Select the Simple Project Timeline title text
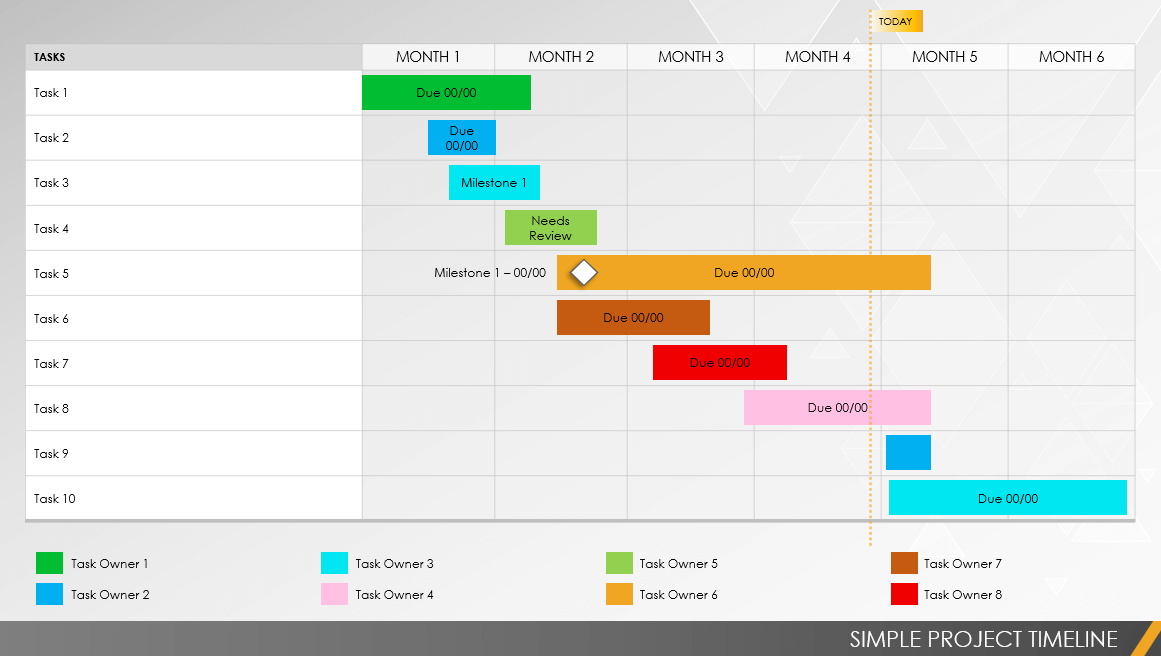The width and height of the screenshot is (1161, 656). (x=983, y=639)
